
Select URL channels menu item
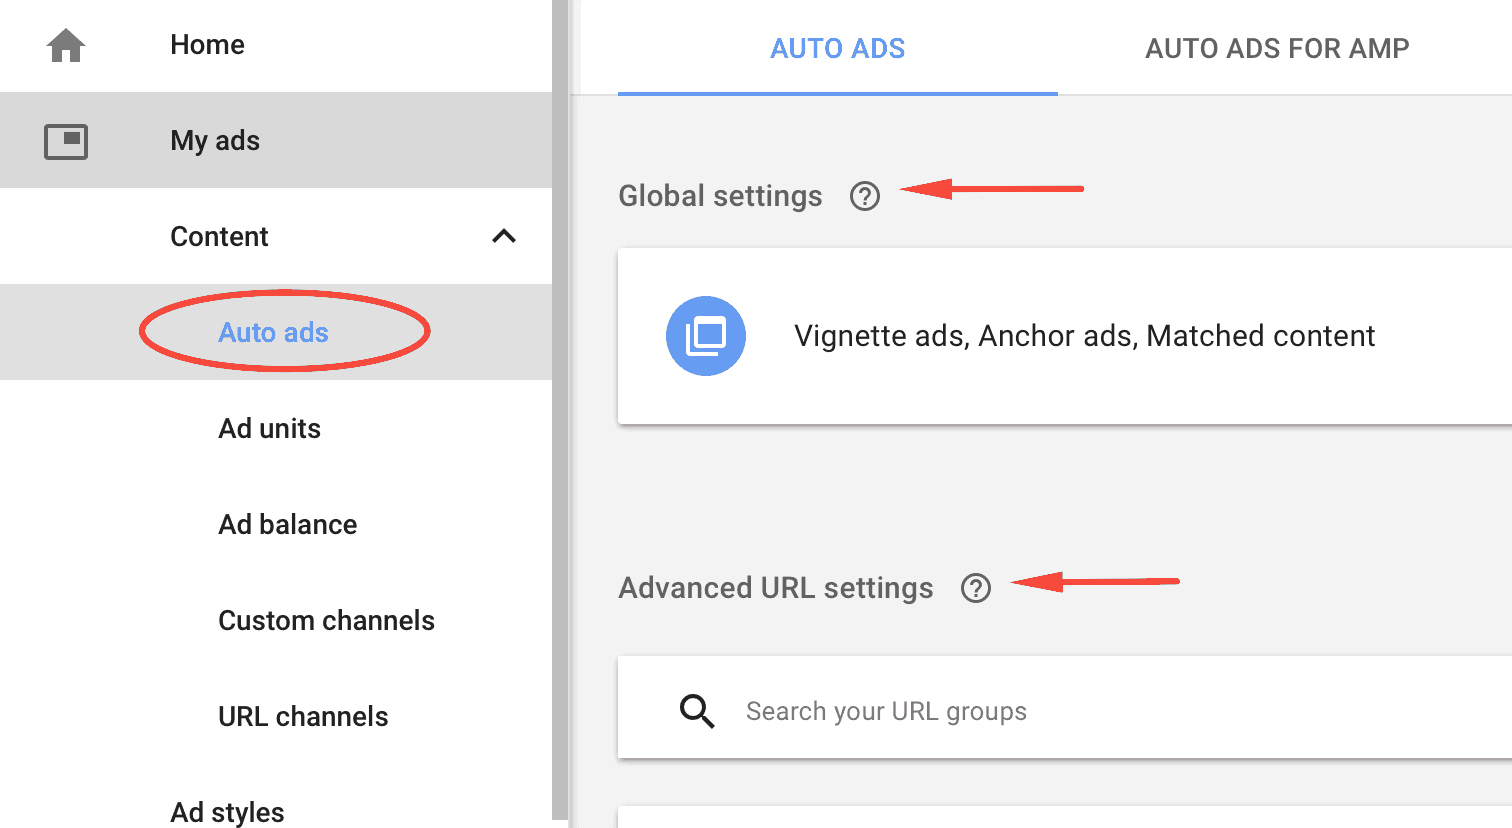coord(303,716)
